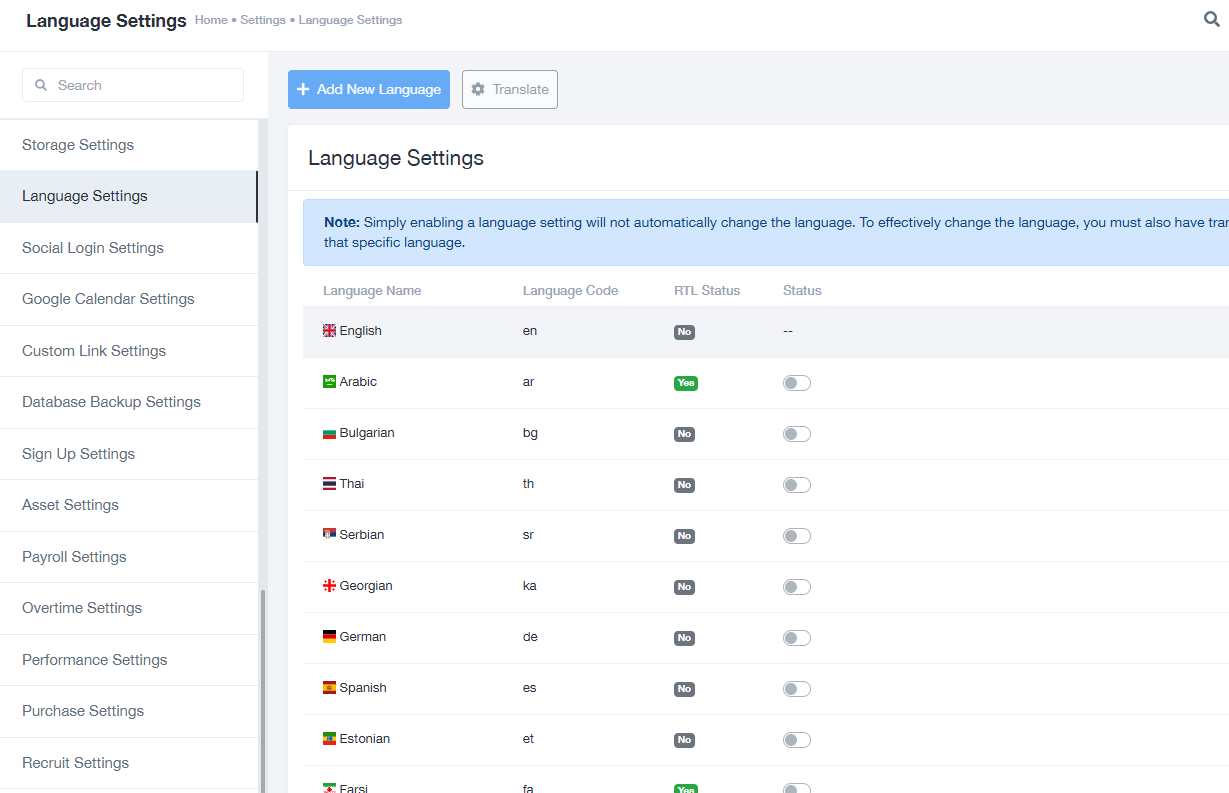Viewport: 1229px width, 793px height.
Task: Click the Georgian flag icon
Action: [329, 586]
